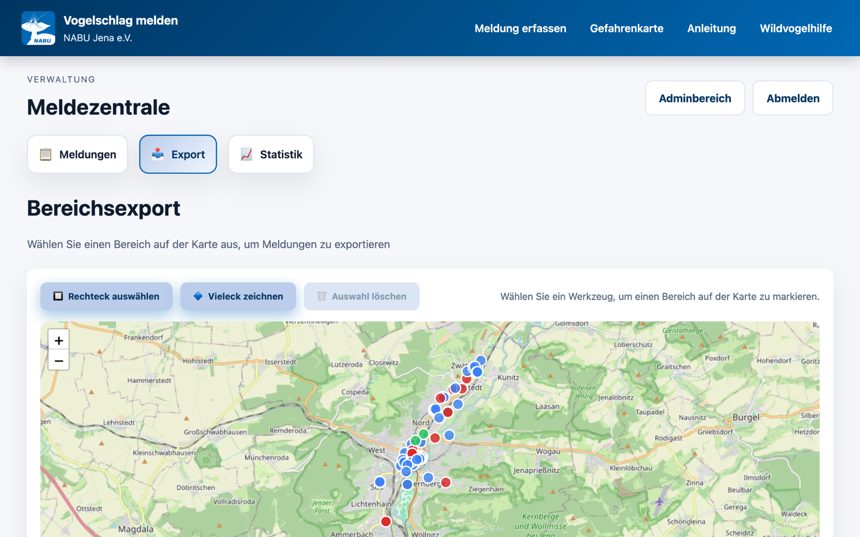Click the blue diamond polygon icon
The height and width of the screenshot is (537, 860).
pos(198,296)
